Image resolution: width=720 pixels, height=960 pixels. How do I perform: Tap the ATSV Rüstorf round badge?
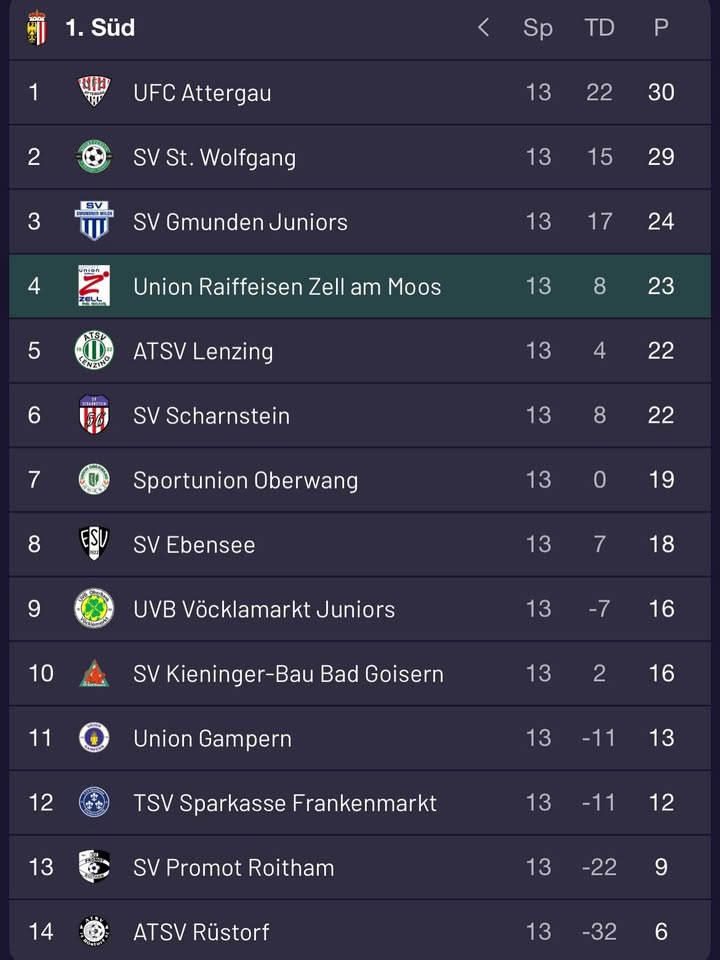94,931
